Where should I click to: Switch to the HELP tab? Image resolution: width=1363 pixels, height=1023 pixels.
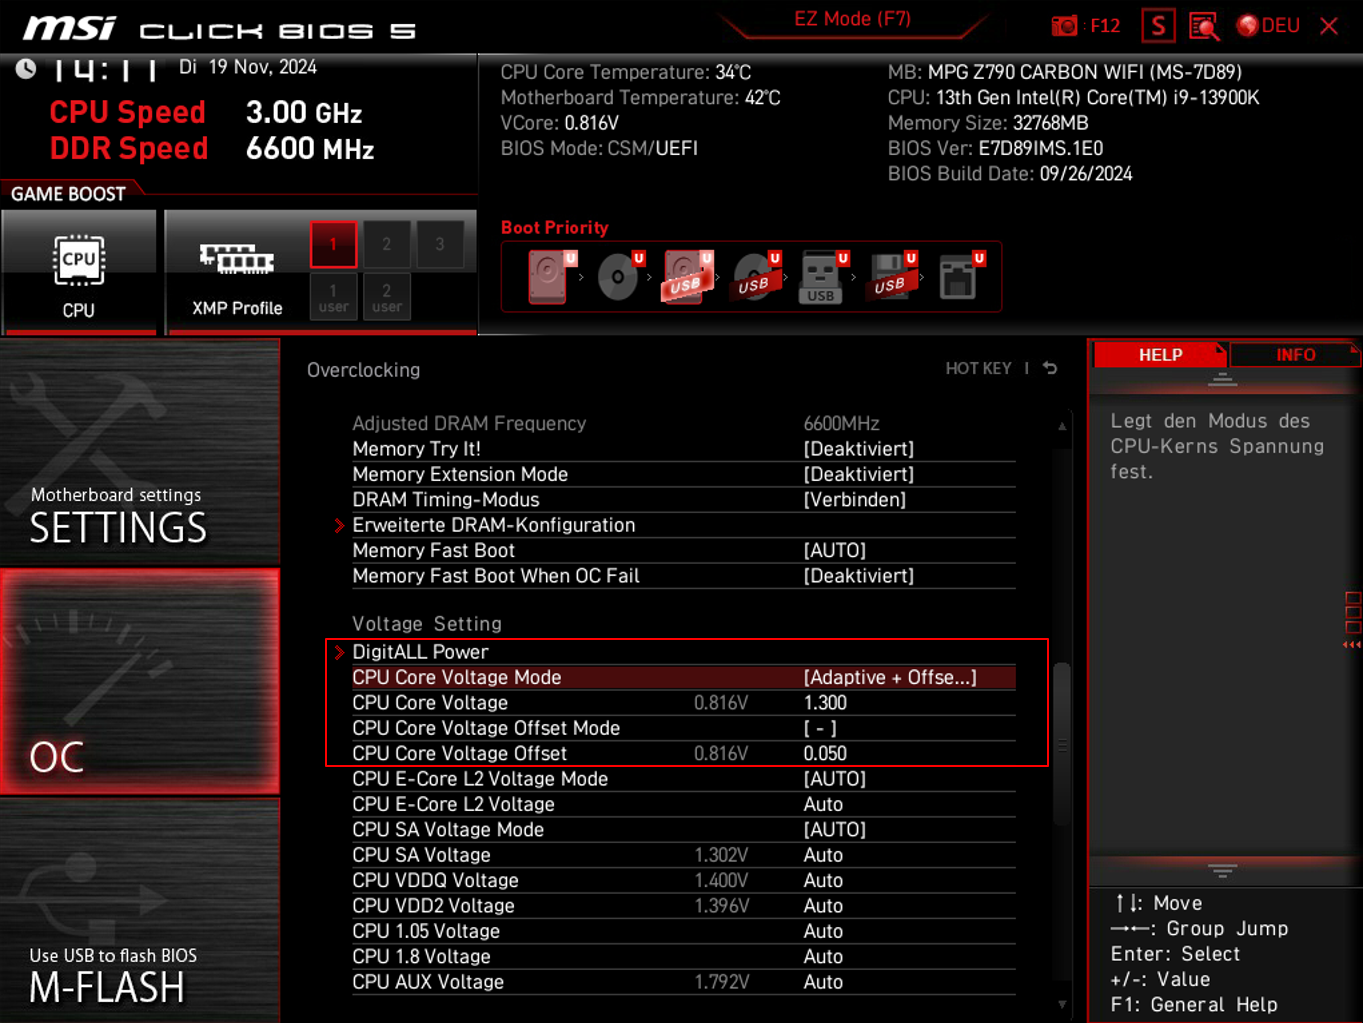pos(1160,355)
